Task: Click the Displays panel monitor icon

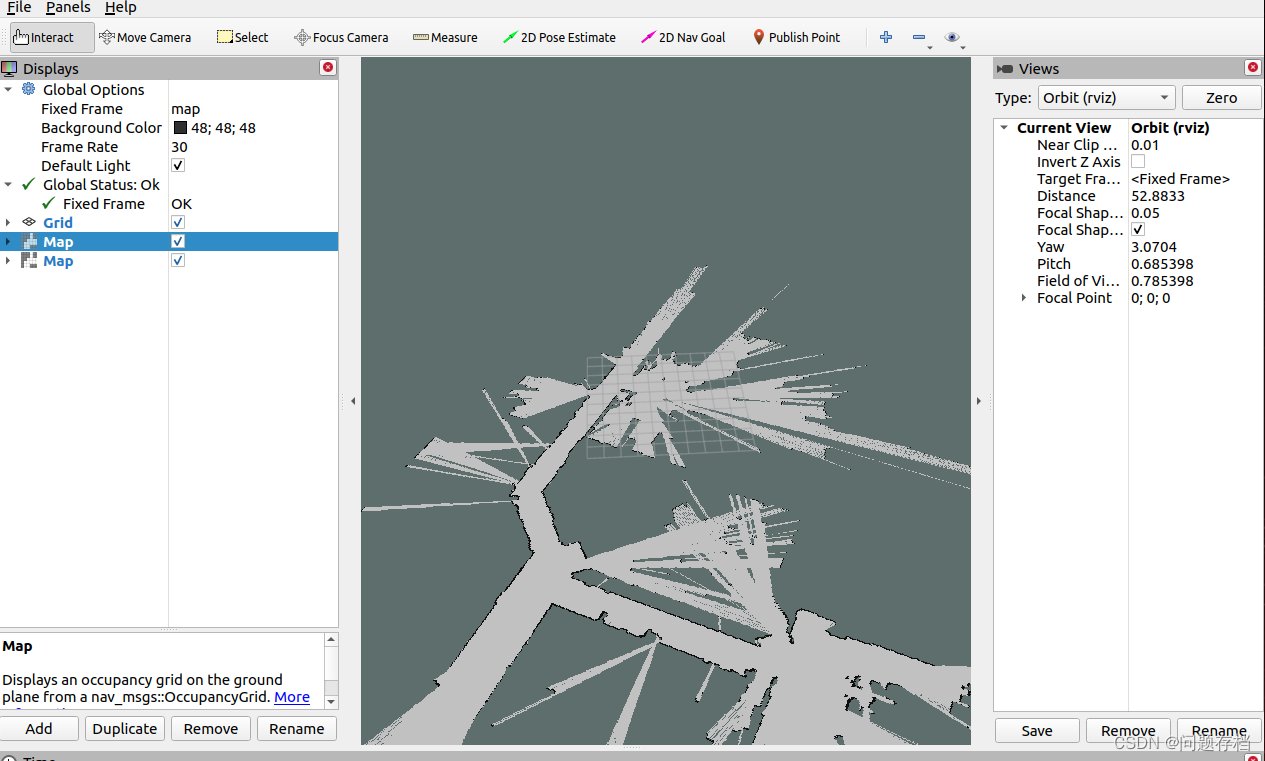Action: (x=10, y=68)
